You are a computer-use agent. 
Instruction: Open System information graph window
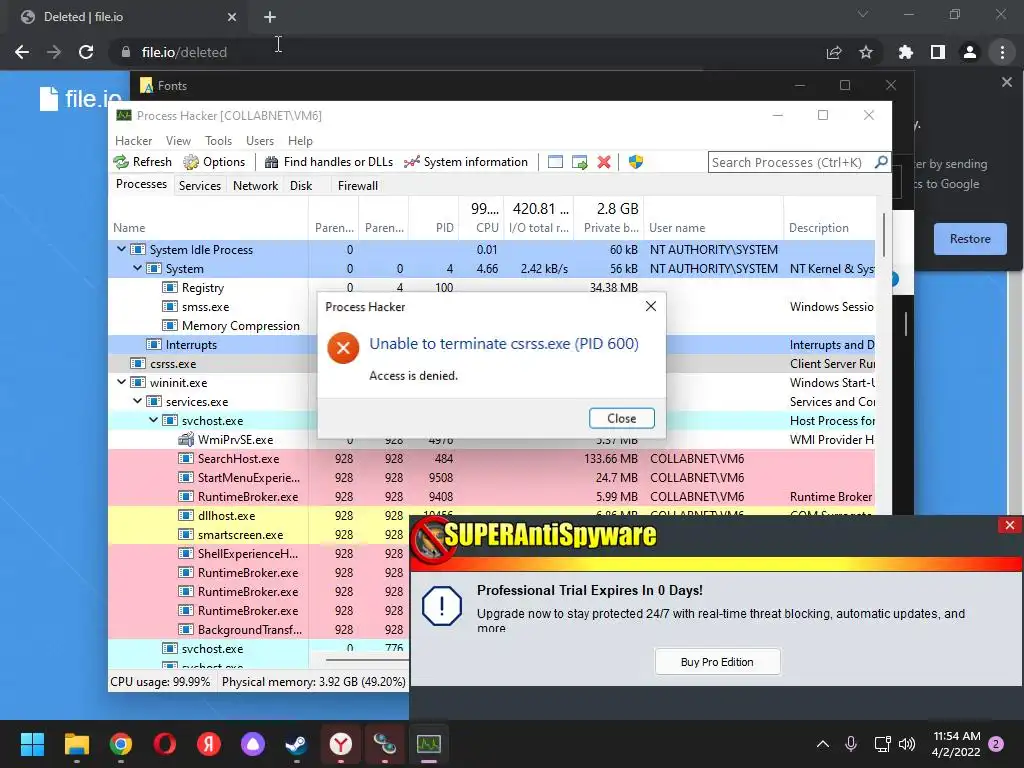tap(466, 162)
